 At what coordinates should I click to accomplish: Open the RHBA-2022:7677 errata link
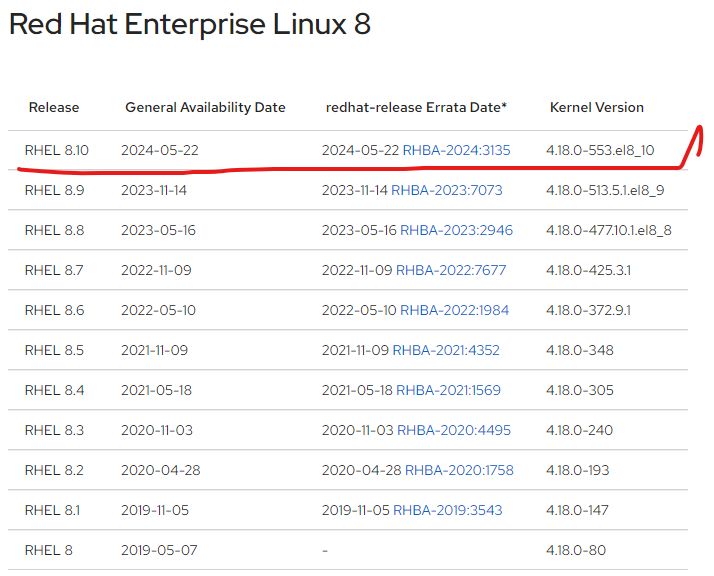pyautogui.click(x=451, y=270)
